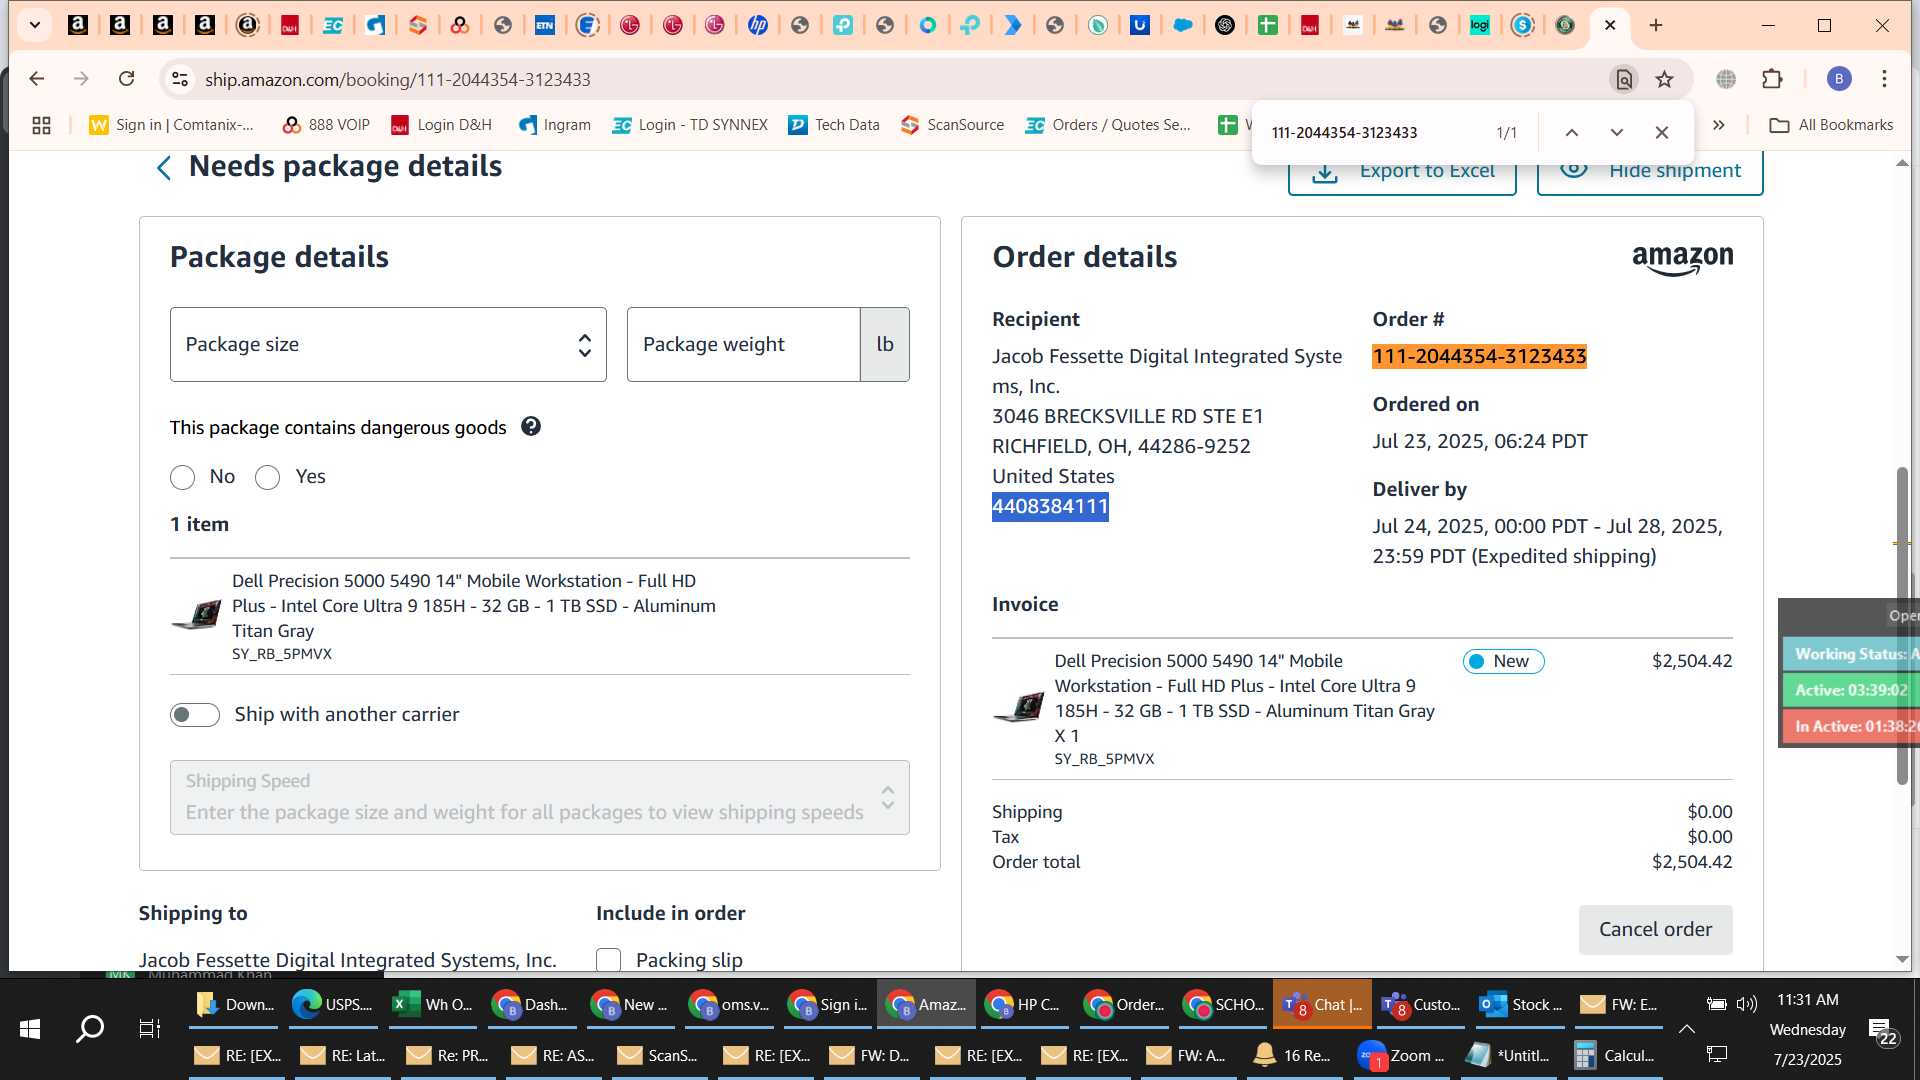Open Zoom app from taskbar

point(1403,1055)
